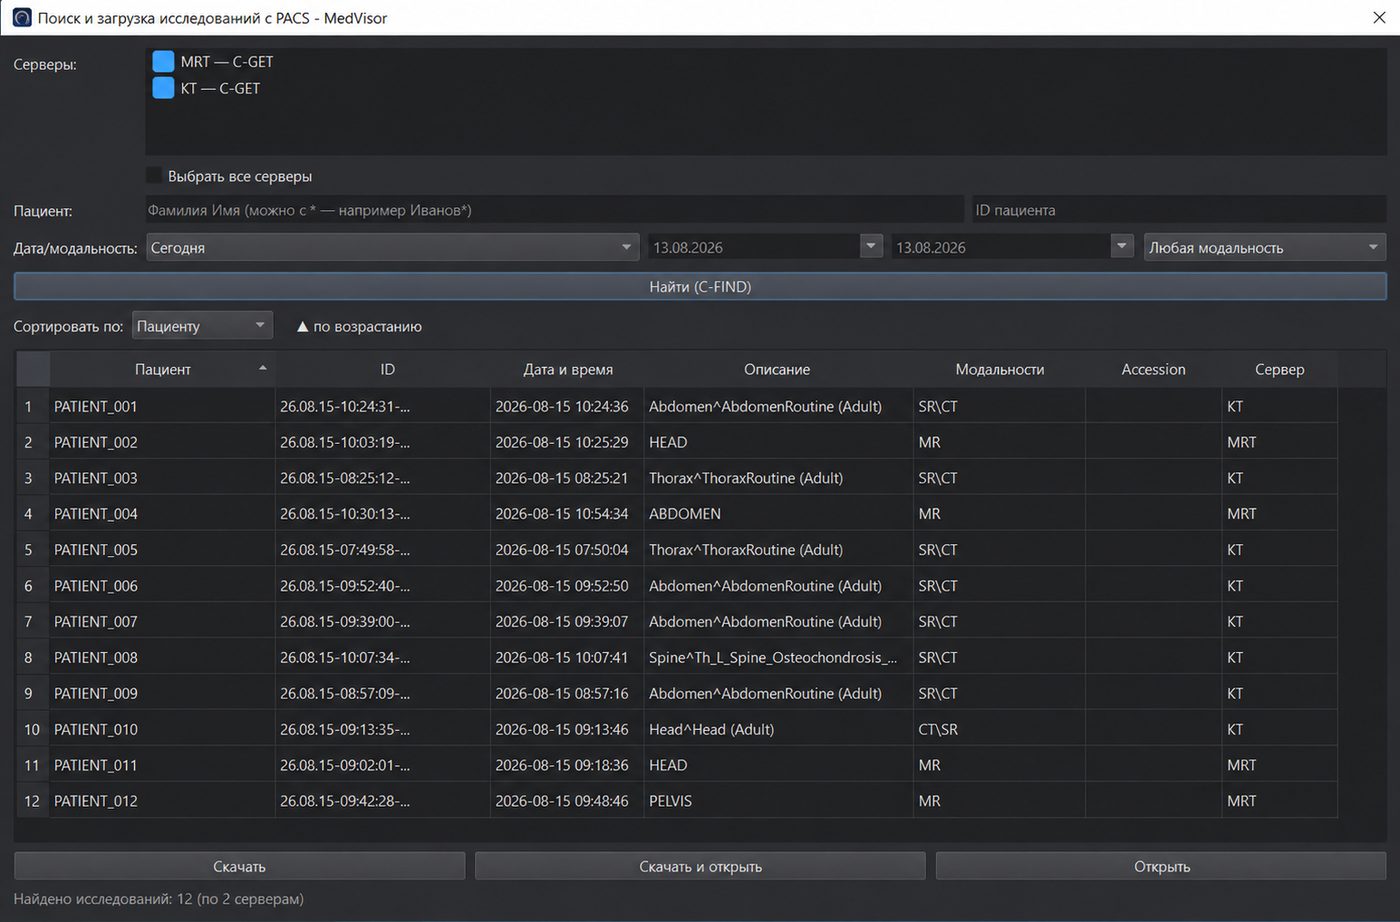1400x922 pixels.
Task: Click the 'CT\SR' modality cell
Action: pyautogui.click(x=999, y=730)
